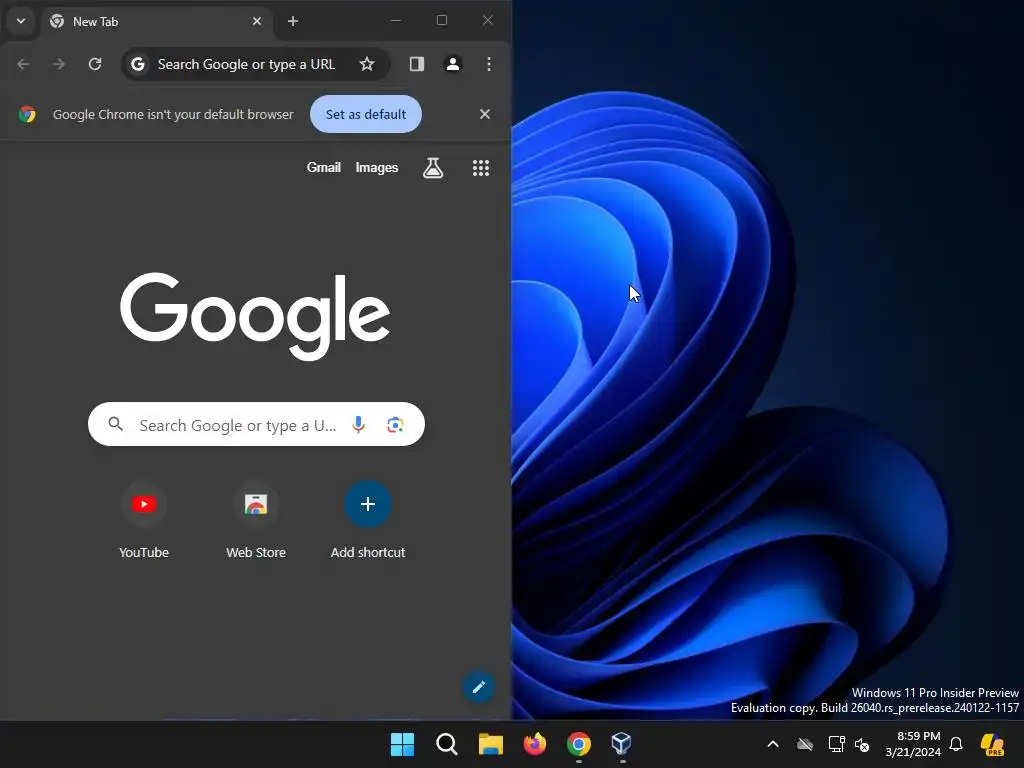Open clock showing 8:59 PM
The image size is (1024, 768).
(x=913, y=744)
